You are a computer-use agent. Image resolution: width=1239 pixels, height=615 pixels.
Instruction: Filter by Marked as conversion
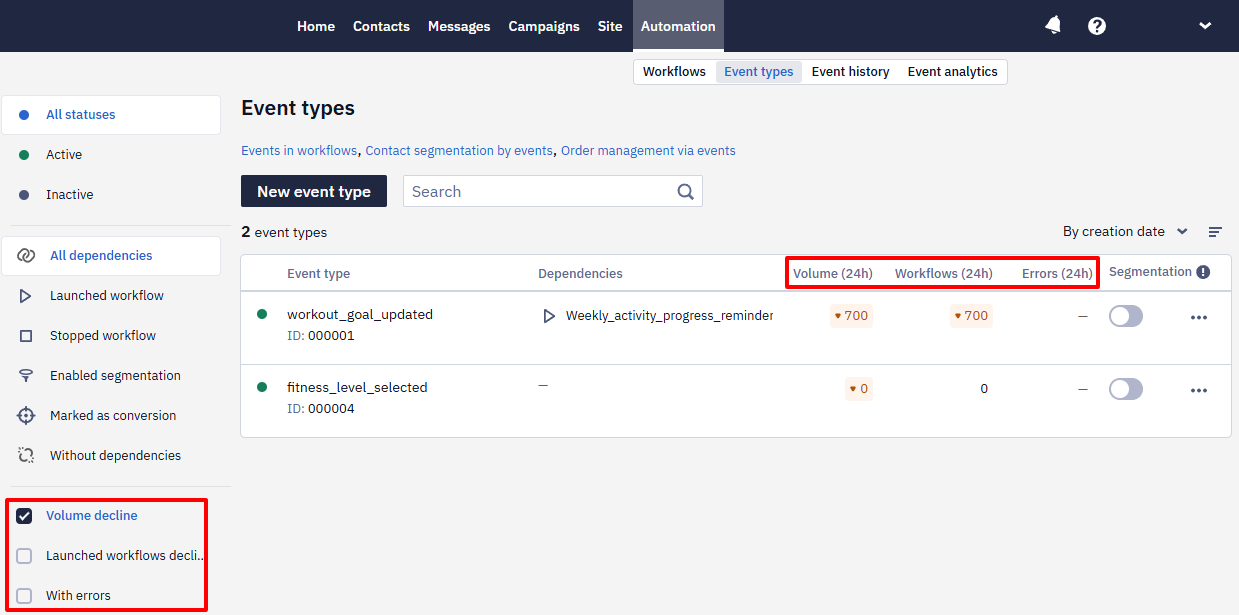pos(111,416)
